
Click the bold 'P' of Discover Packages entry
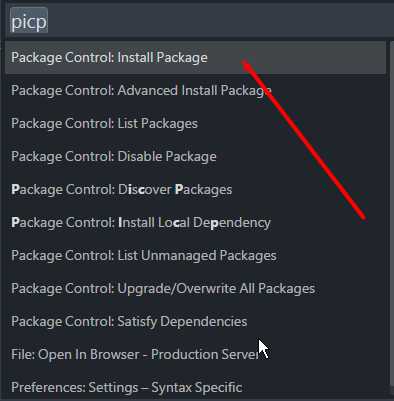pyautogui.click(x=179, y=189)
